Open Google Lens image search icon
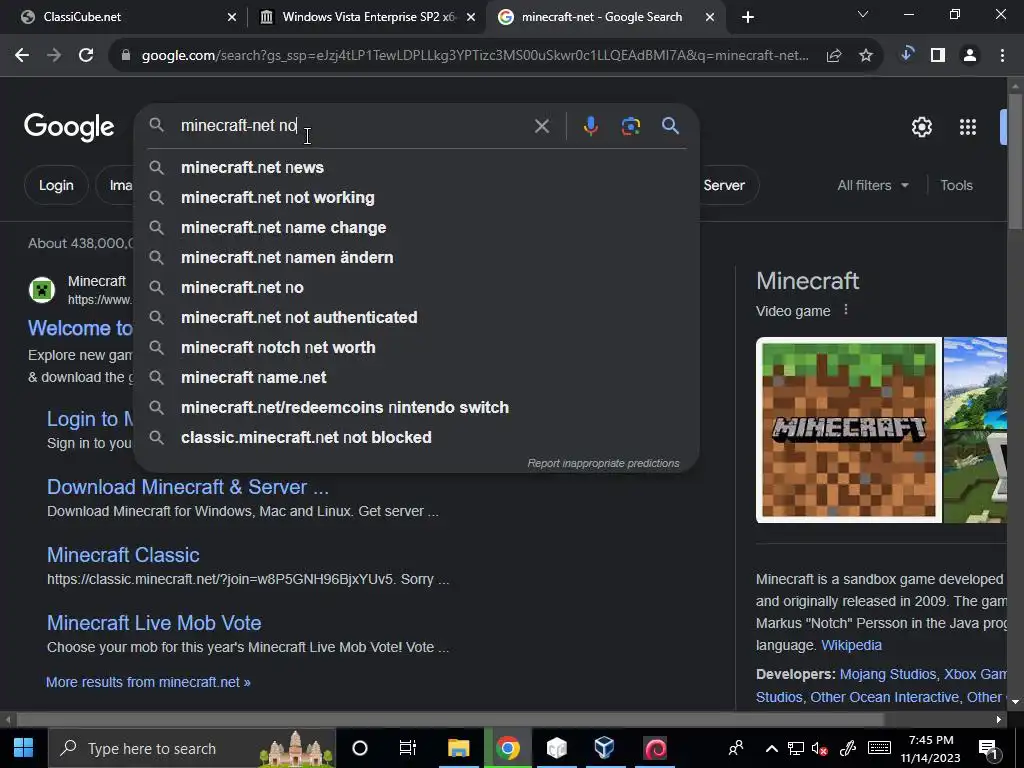The image size is (1024, 768). click(x=630, y=125)
